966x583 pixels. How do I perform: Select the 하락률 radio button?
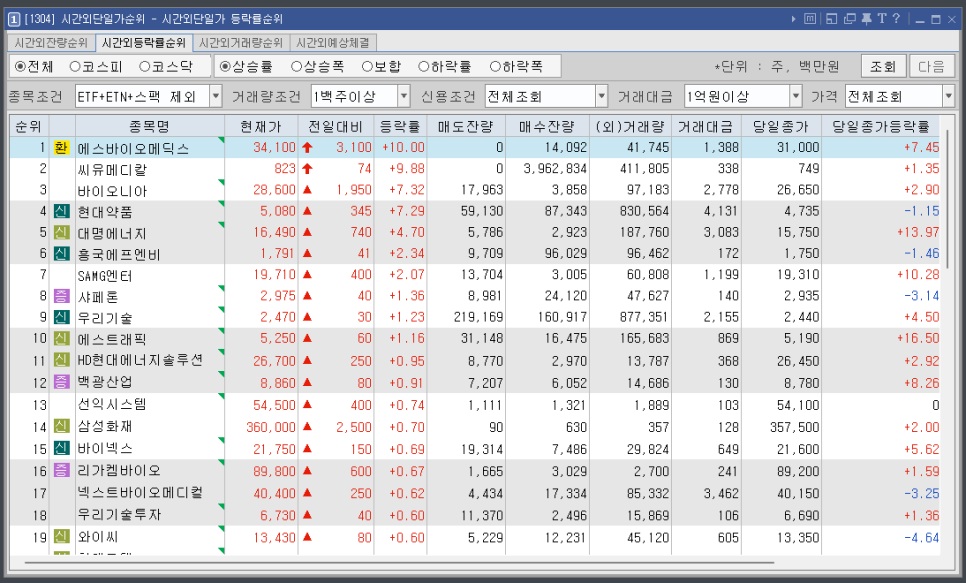tap(424, 67)
